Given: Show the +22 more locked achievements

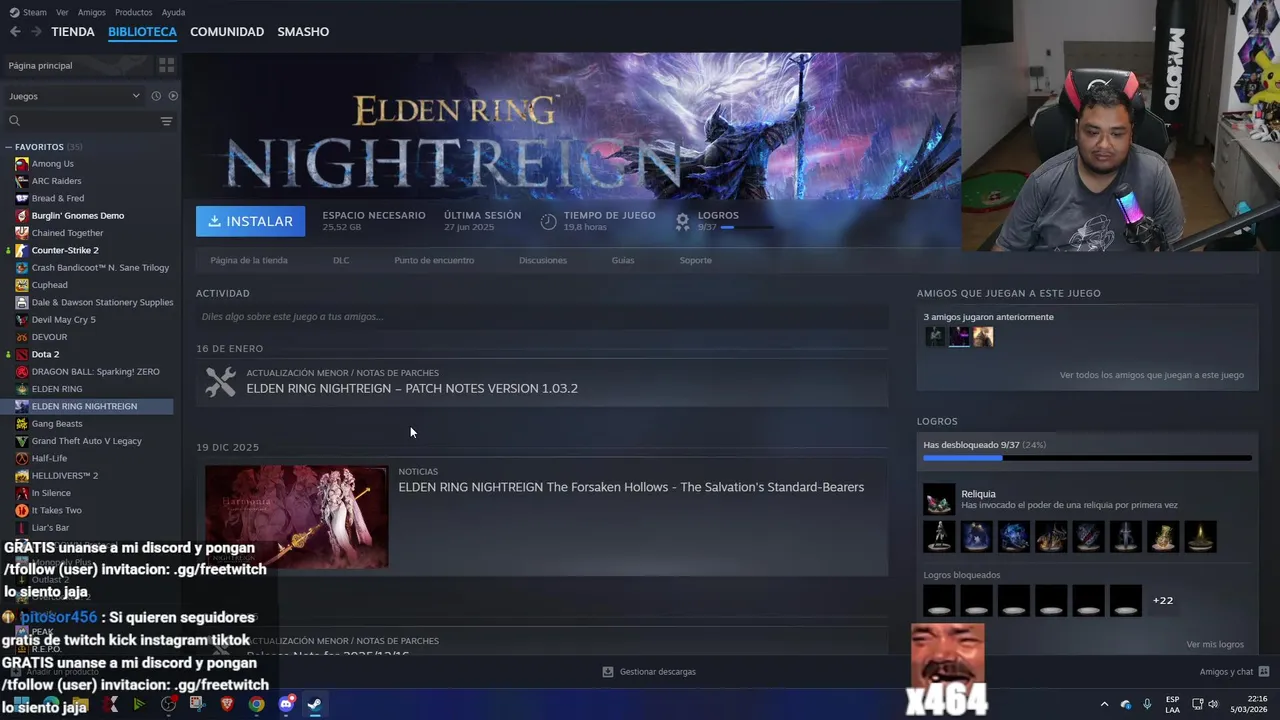Looking at the screenshot, I should (1163, 600).
